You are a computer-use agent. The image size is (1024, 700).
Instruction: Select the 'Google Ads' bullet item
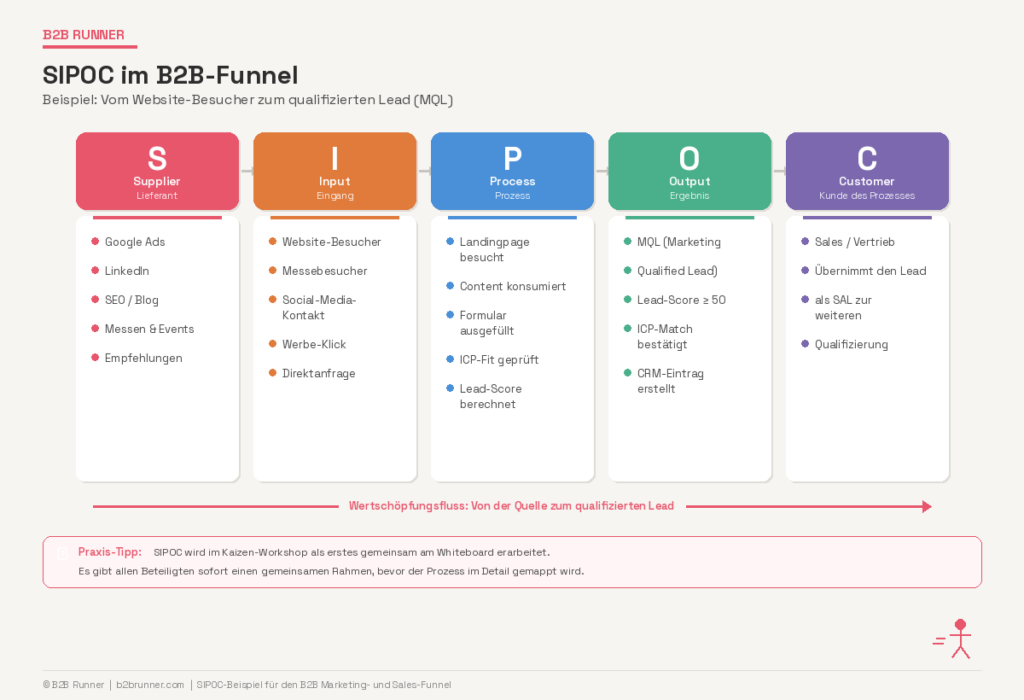click(x=135, y=242)
